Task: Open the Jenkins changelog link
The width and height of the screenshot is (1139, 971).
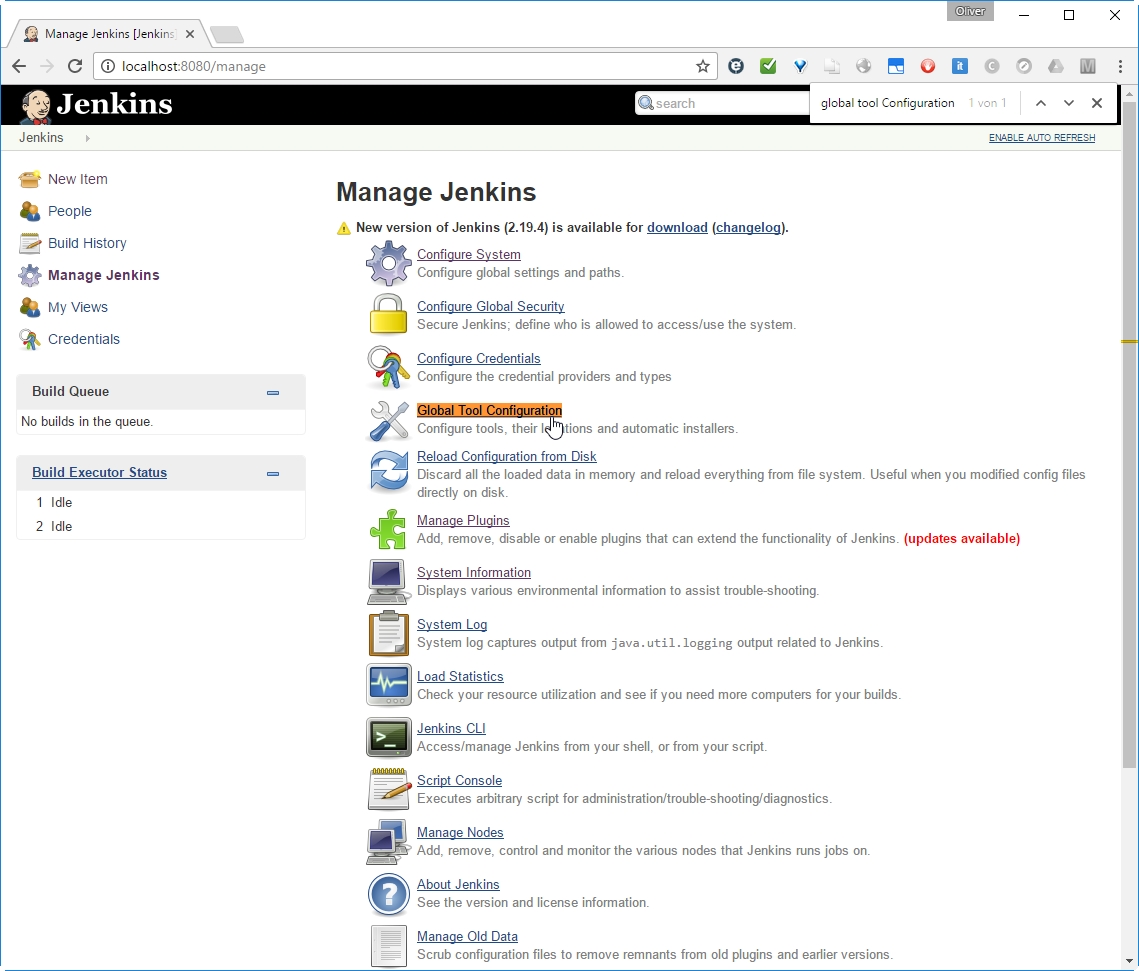Action: tap(748, 227)
